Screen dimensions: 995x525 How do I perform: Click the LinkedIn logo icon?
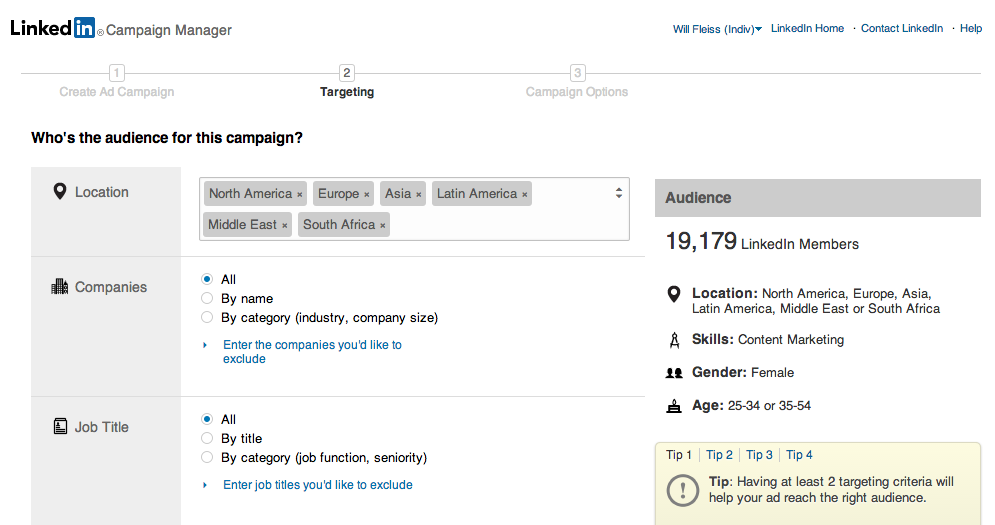click(53, 29)
